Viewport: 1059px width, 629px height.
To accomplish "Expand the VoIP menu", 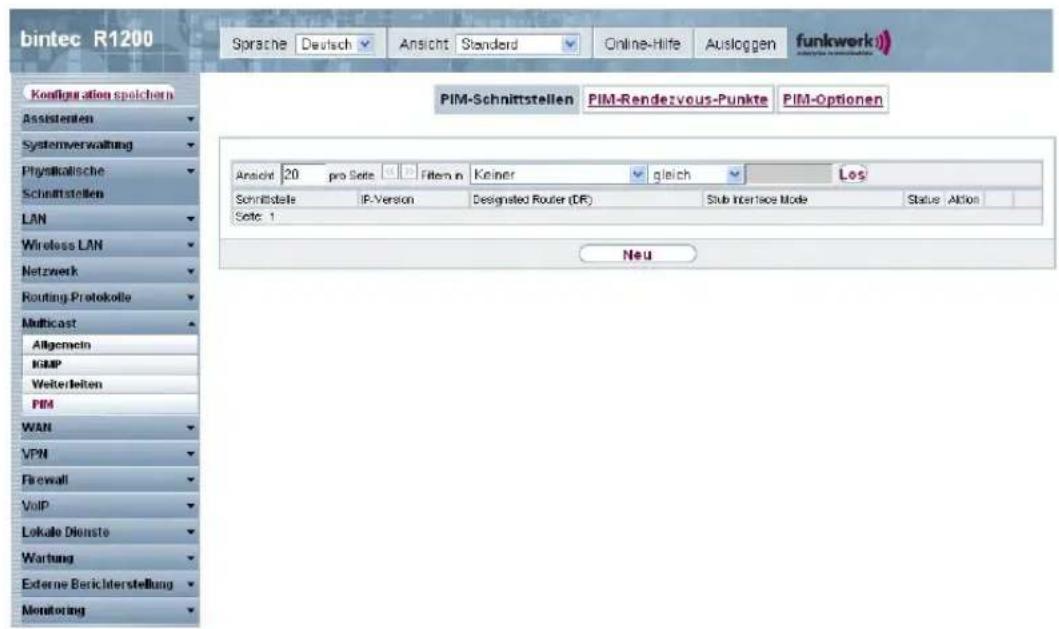I will point(108,505).
